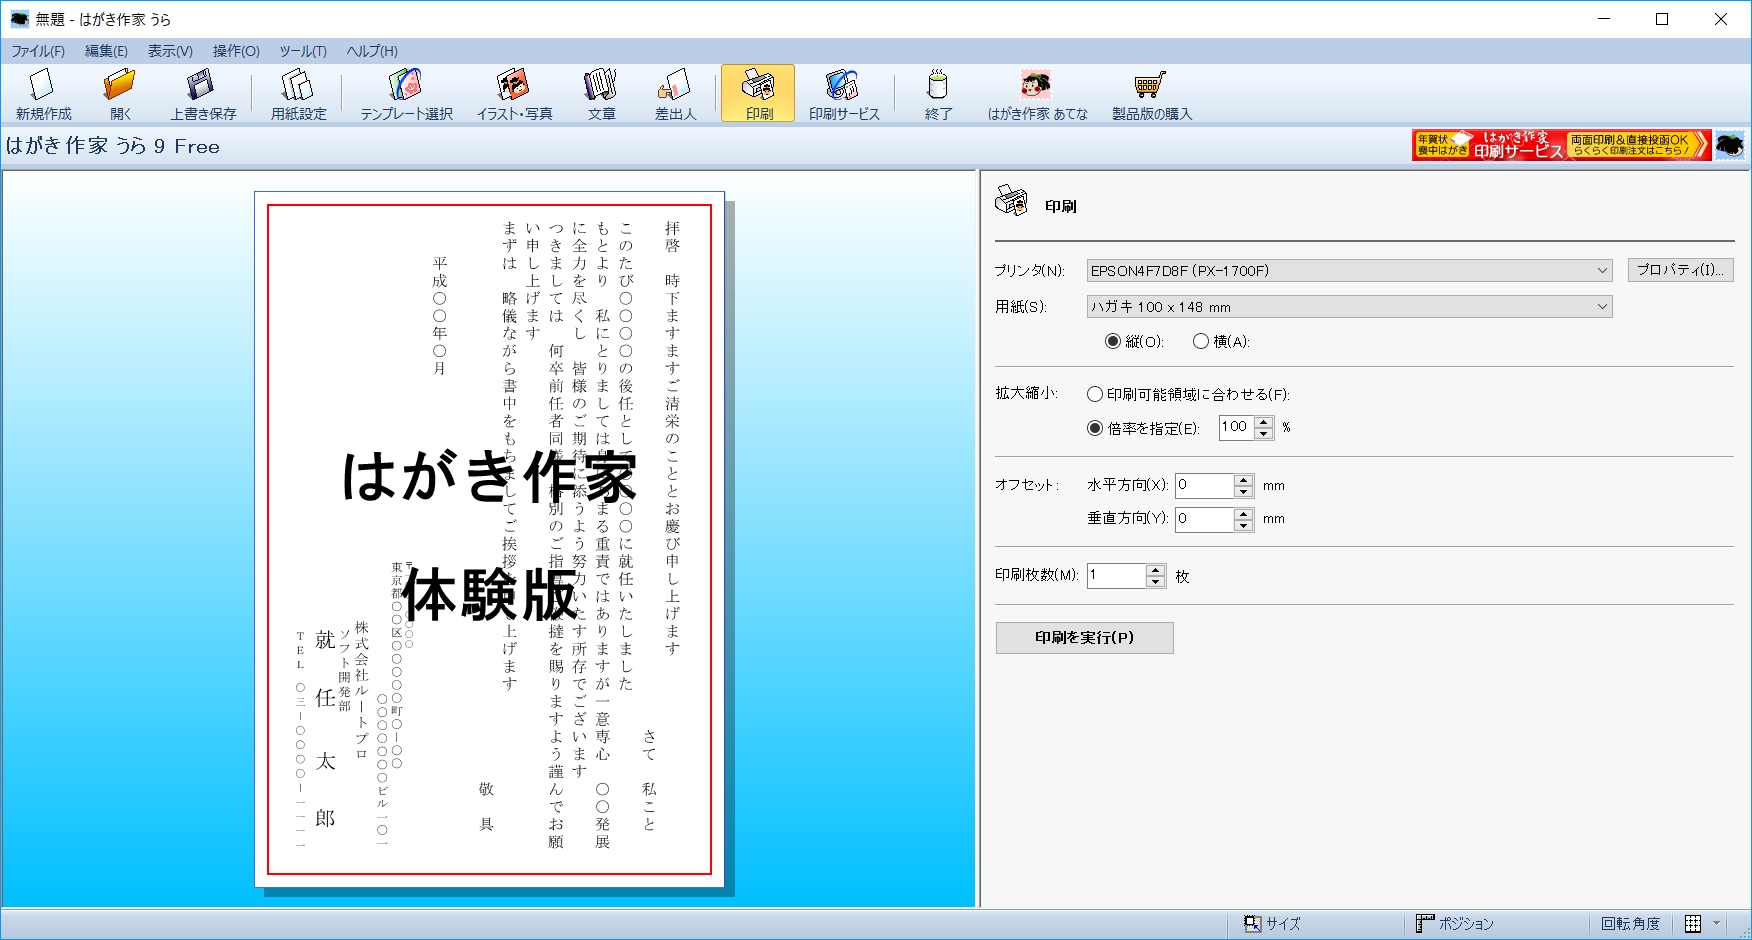Image resolution: width=1752 pixels, height=940 pixels.
Task: Click the ポジション status bar icon
Action: 1425,924
